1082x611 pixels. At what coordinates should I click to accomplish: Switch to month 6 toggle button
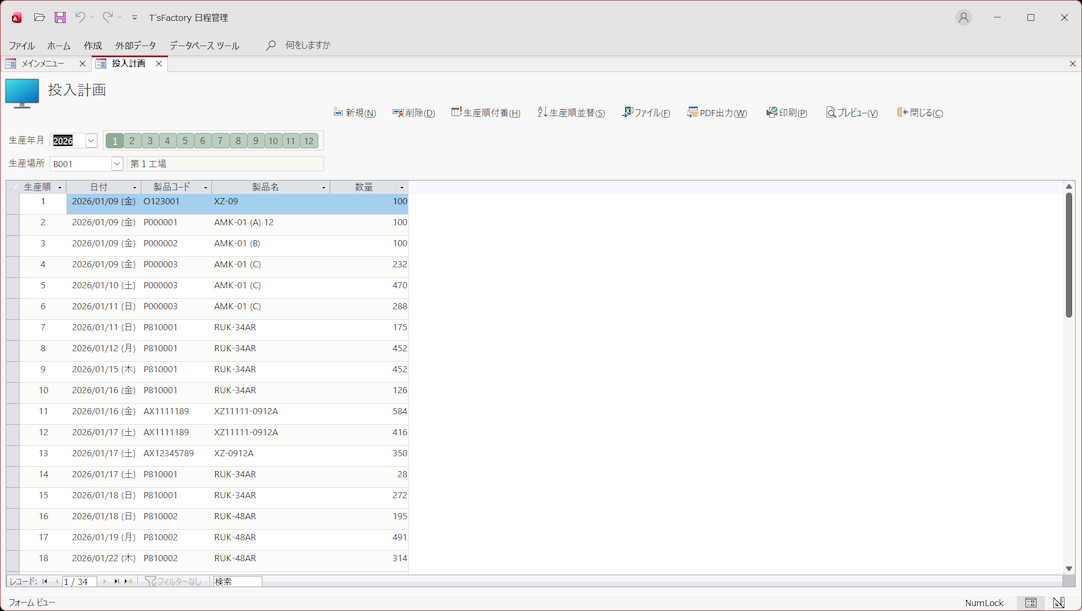point(202,141)
